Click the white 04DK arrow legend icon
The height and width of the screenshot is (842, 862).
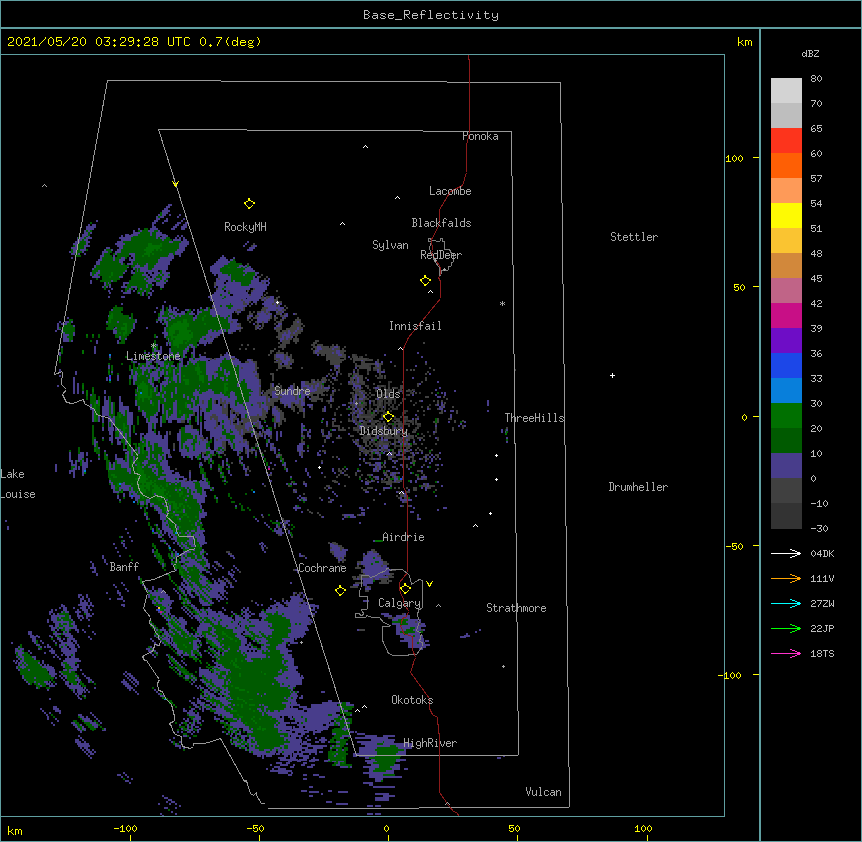click(786, 553)
